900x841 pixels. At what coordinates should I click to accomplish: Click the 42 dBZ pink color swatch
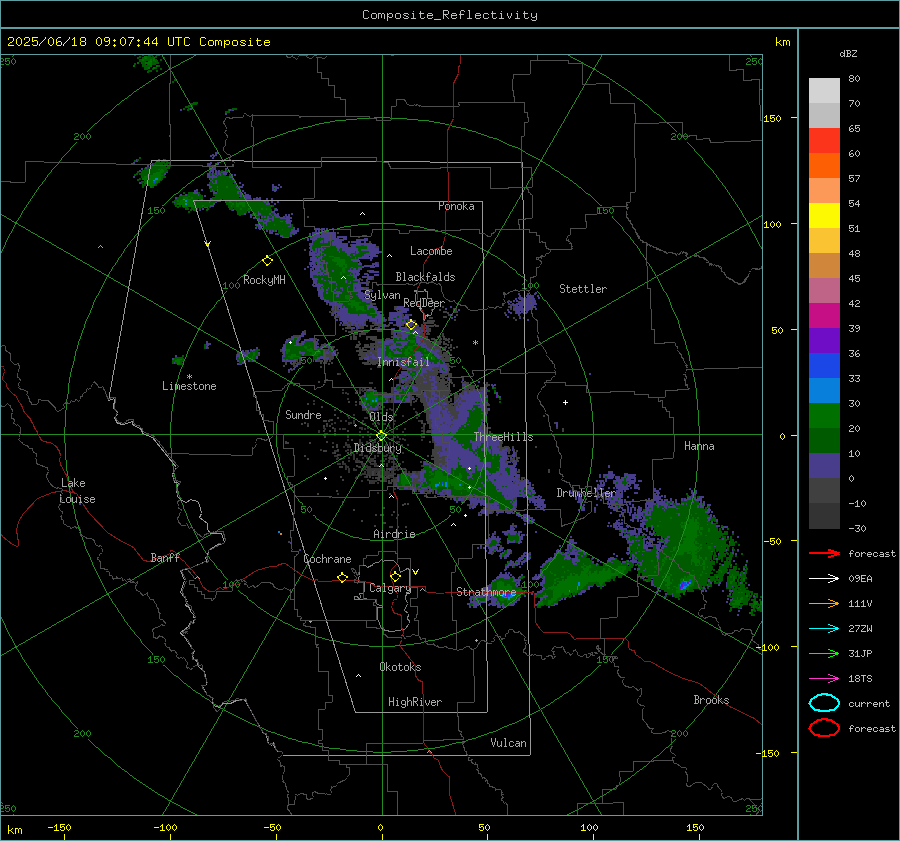click(824, 290)
